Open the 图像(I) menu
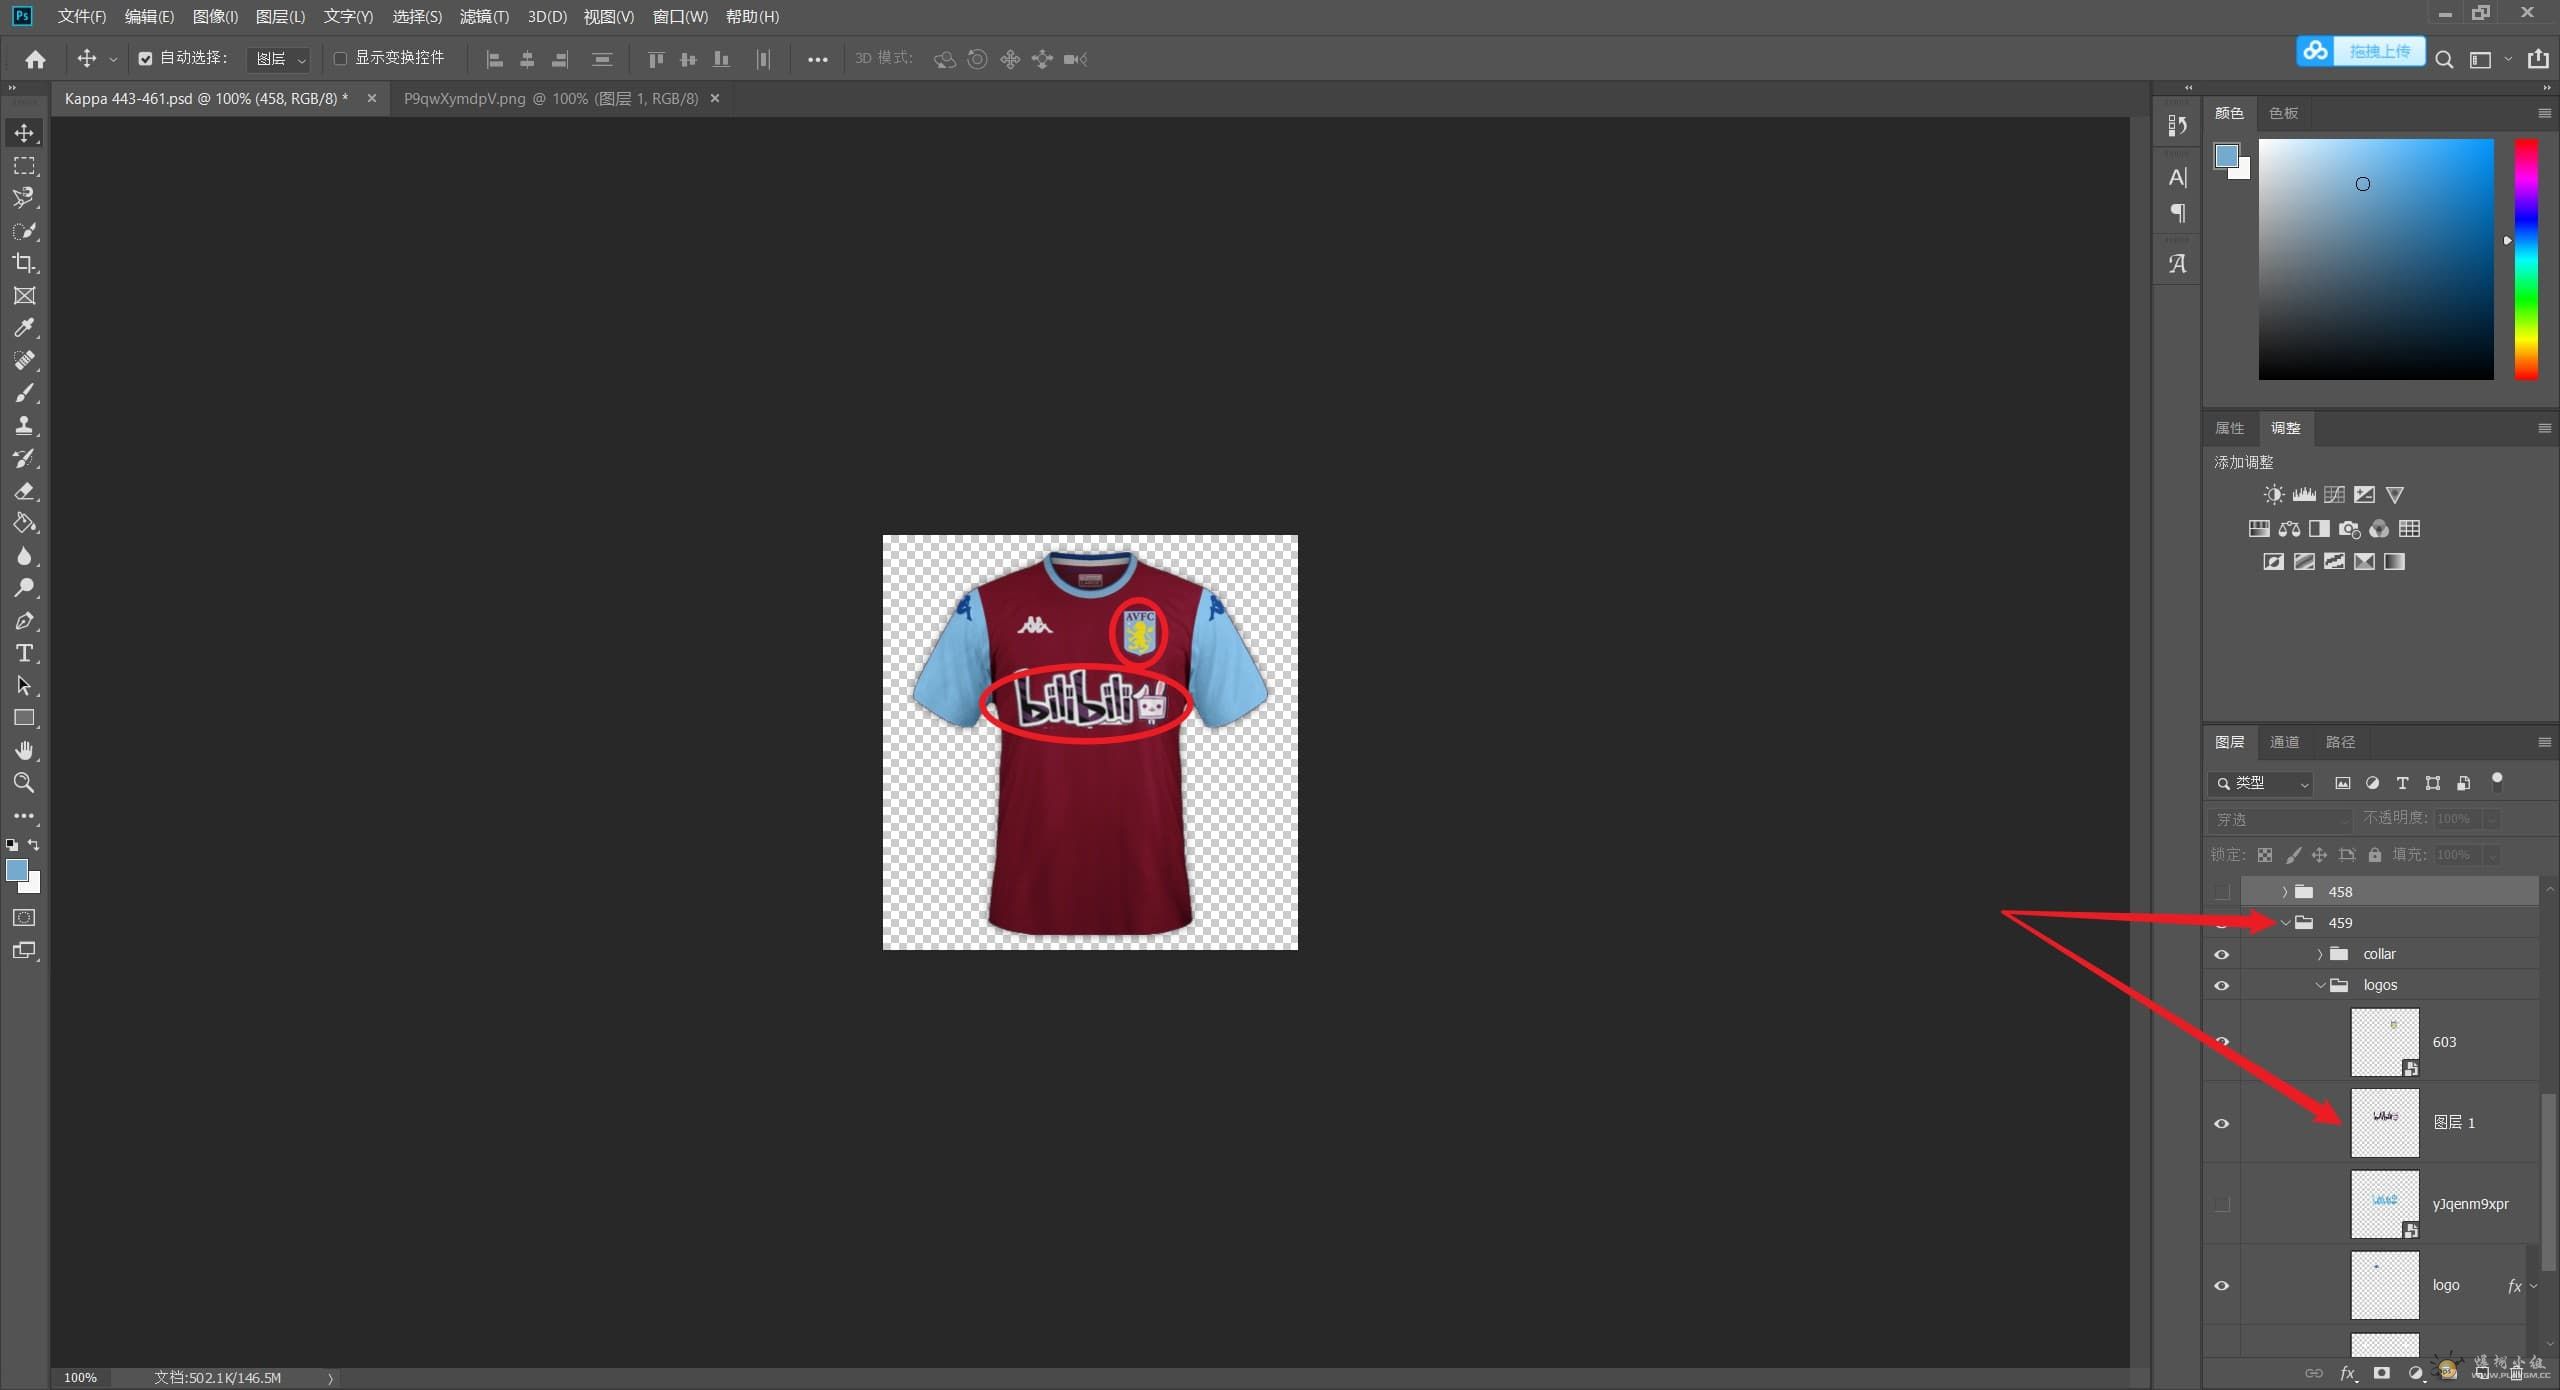 pyautogui.click(x=215, y=16)
